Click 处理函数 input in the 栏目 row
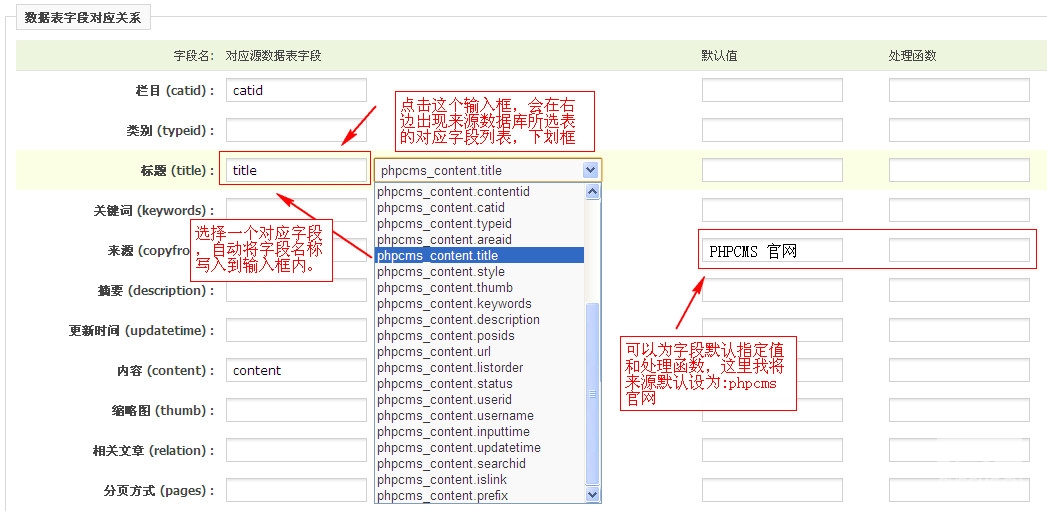 point(959,90)
